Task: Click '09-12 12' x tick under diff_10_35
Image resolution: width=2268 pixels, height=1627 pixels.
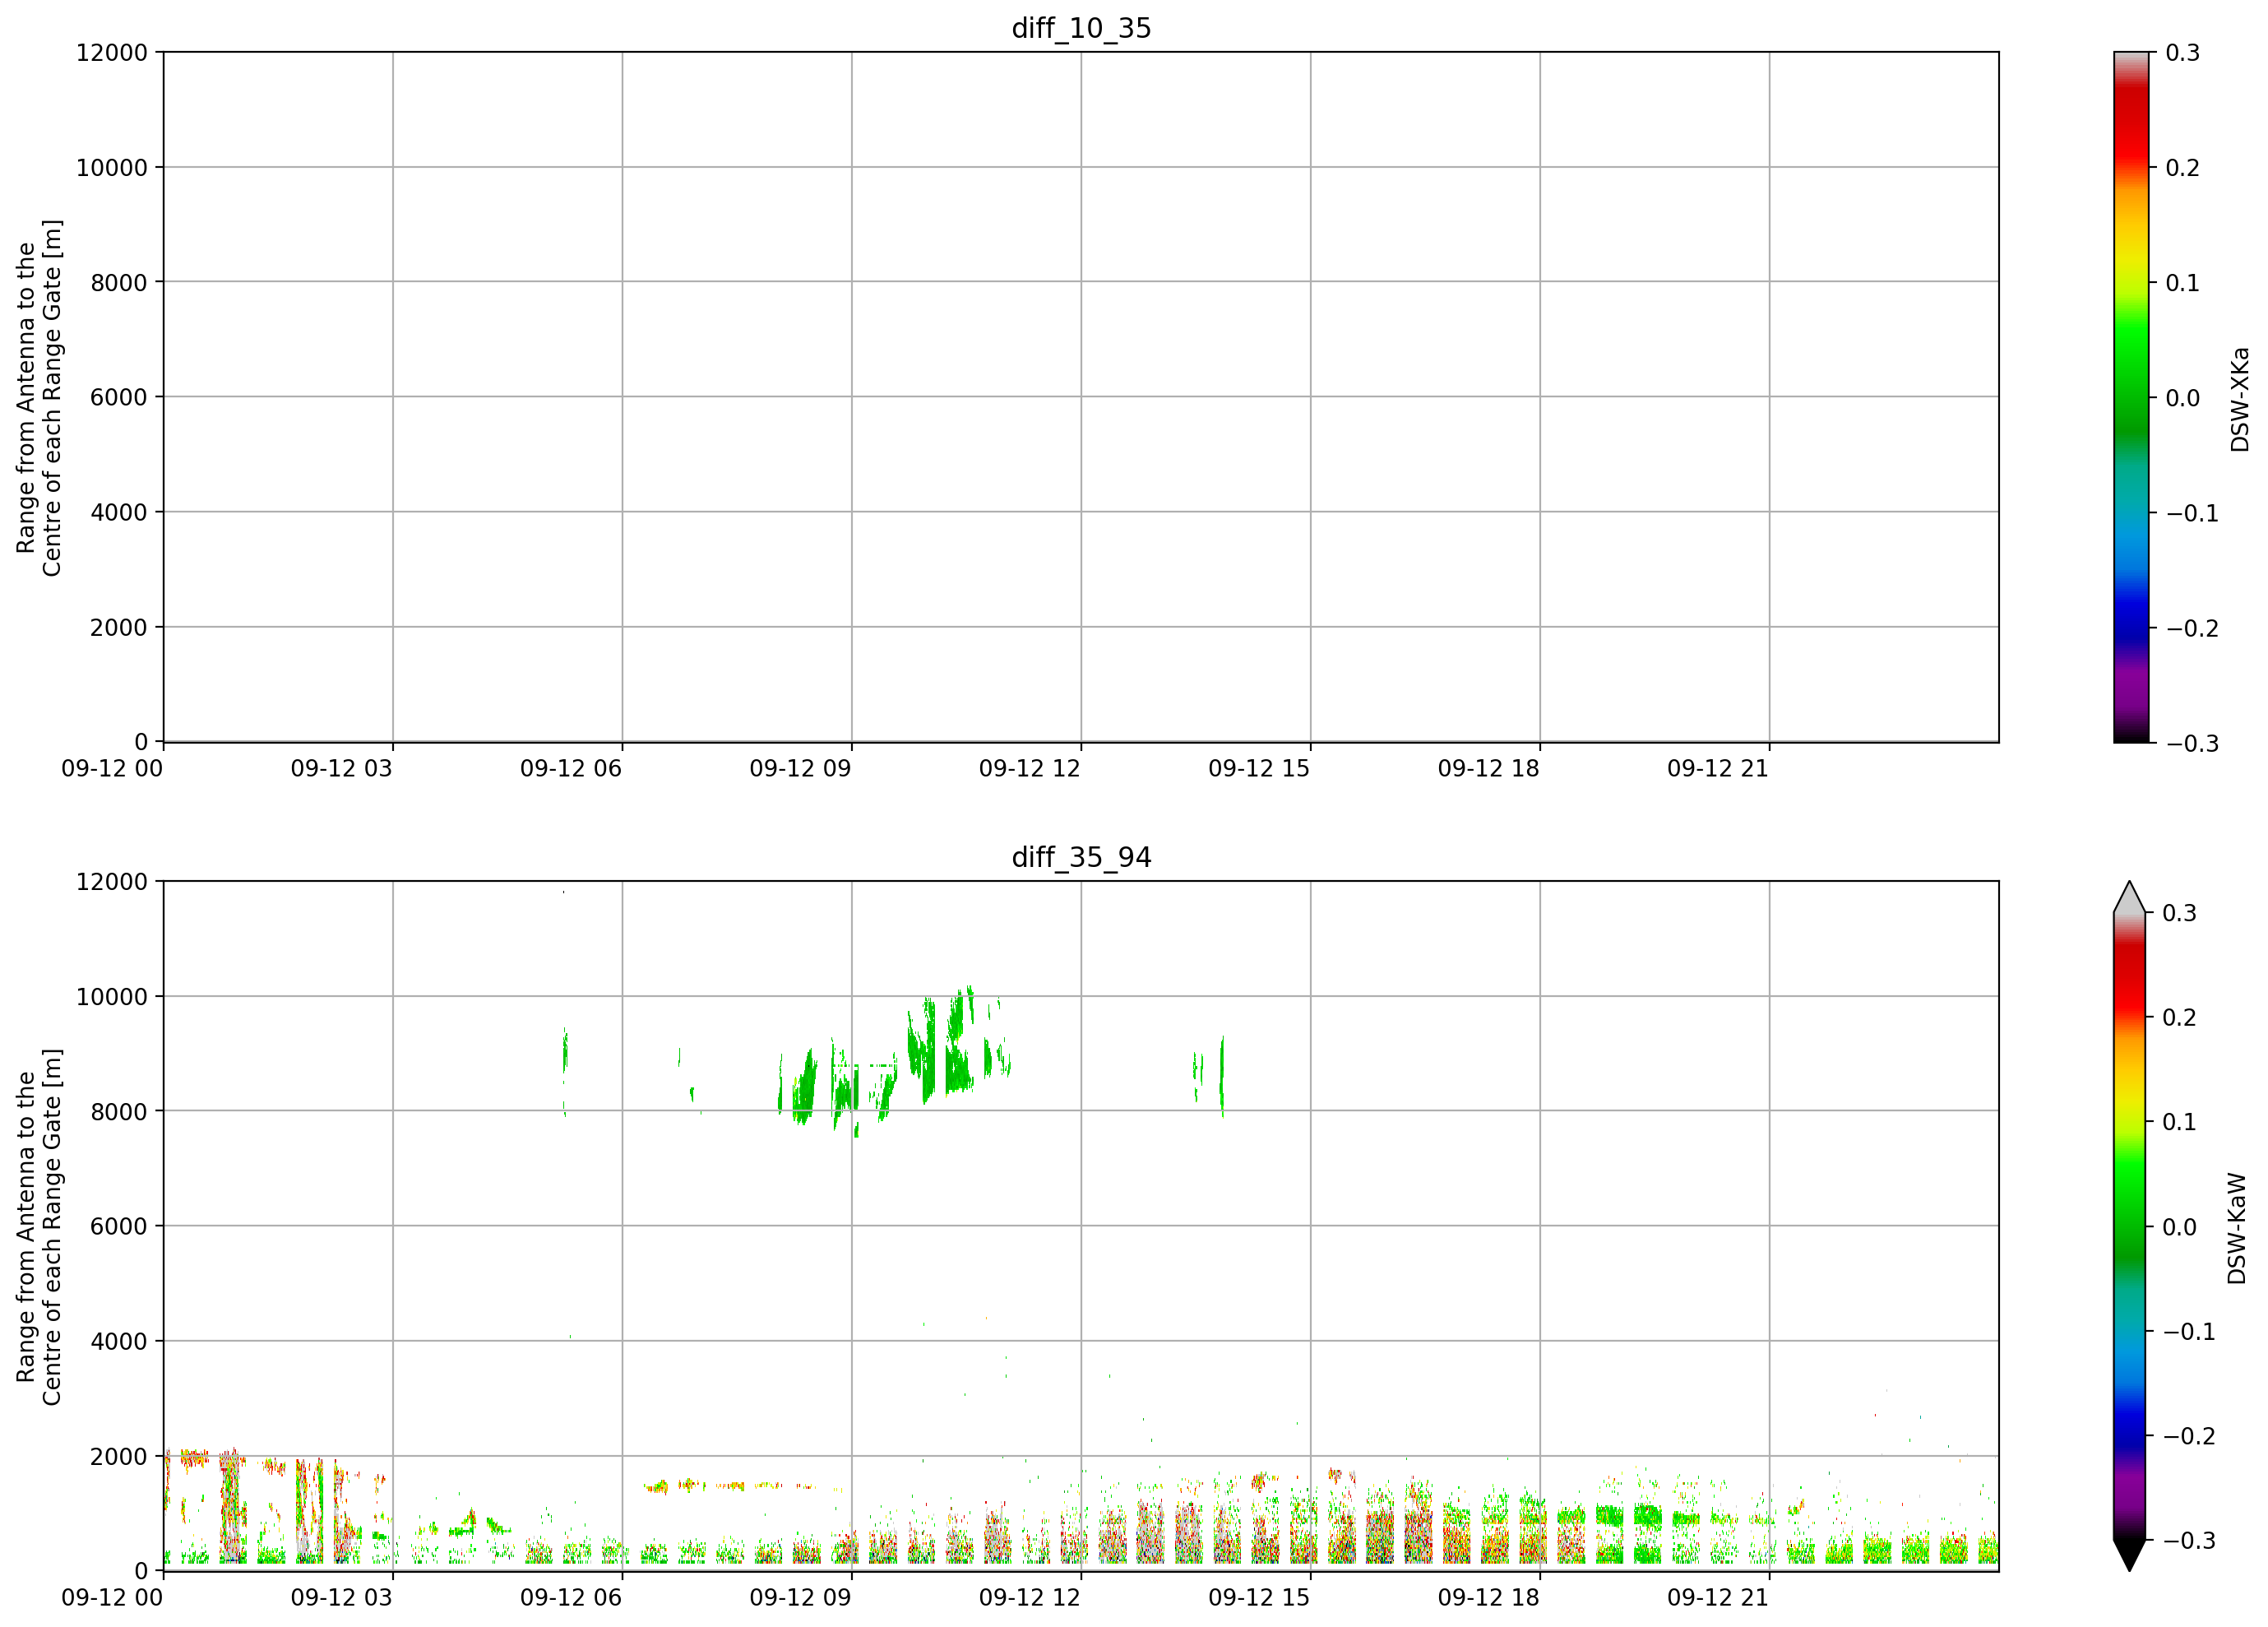Action: (x=1030, y=768)
